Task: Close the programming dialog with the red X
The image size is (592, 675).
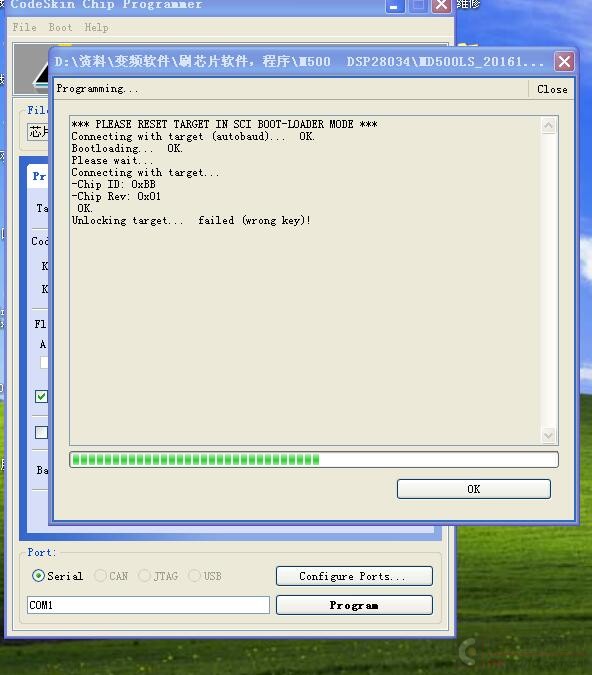Action: [x=564, y=62]
